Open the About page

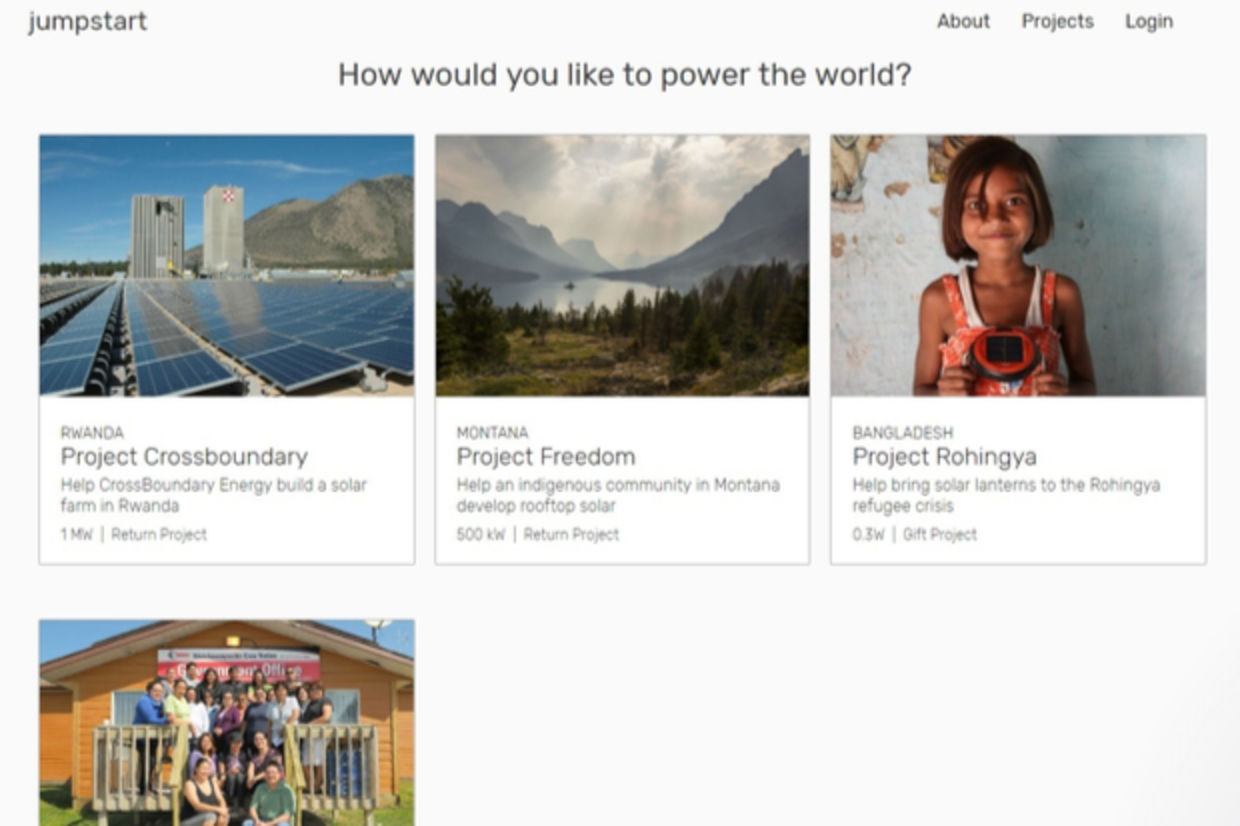[x=963, y=21]
